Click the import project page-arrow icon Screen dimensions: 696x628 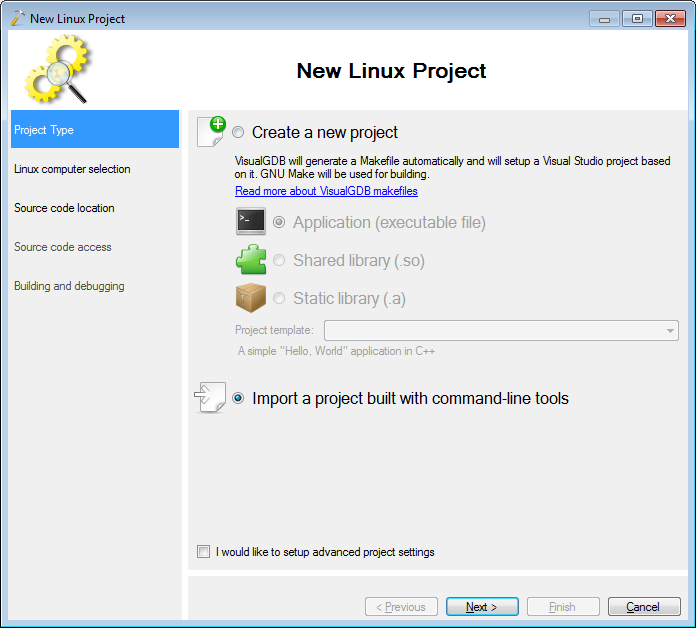[x=210, y=398]
